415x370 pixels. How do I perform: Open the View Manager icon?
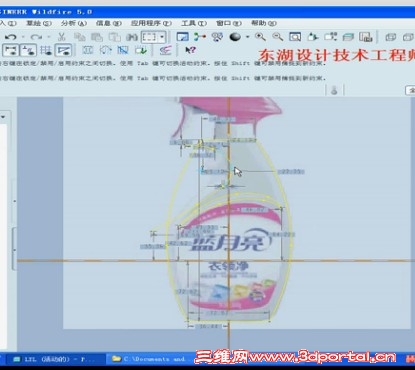pyautogui.click(x=366, y=37)
